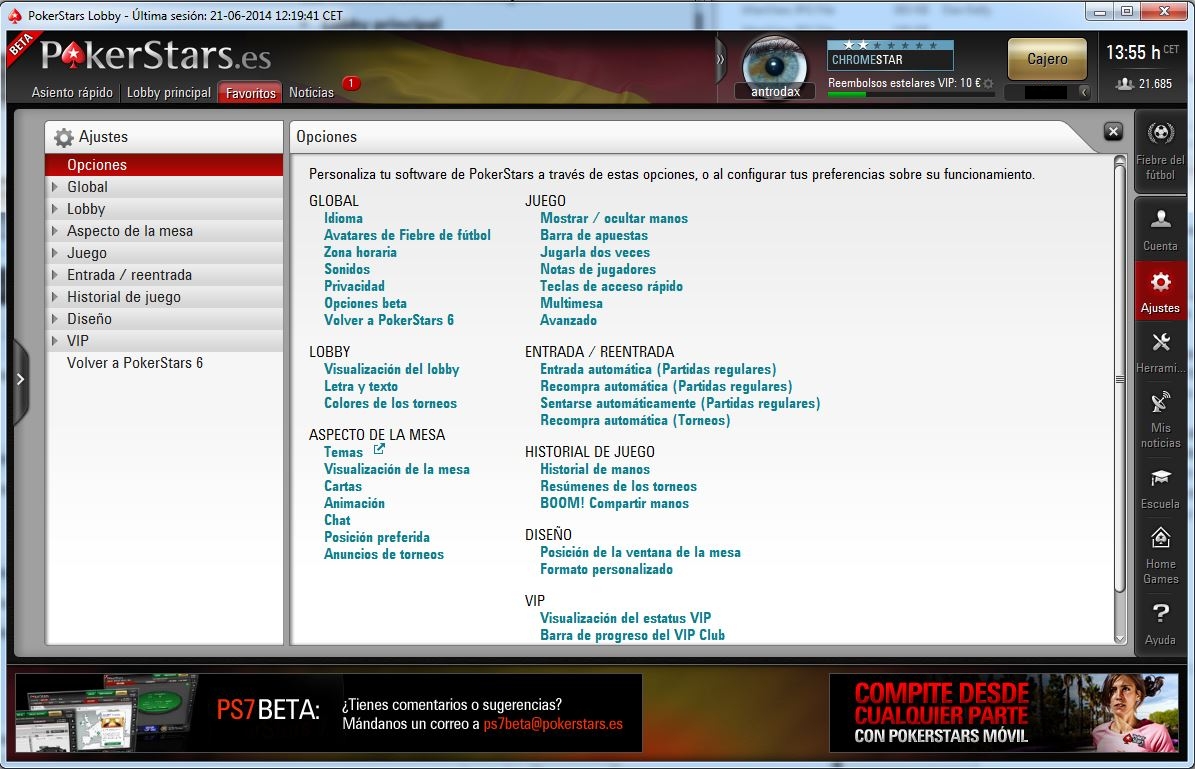Open the Zona horaria link
1195x769 pixels.
[360, 252]
